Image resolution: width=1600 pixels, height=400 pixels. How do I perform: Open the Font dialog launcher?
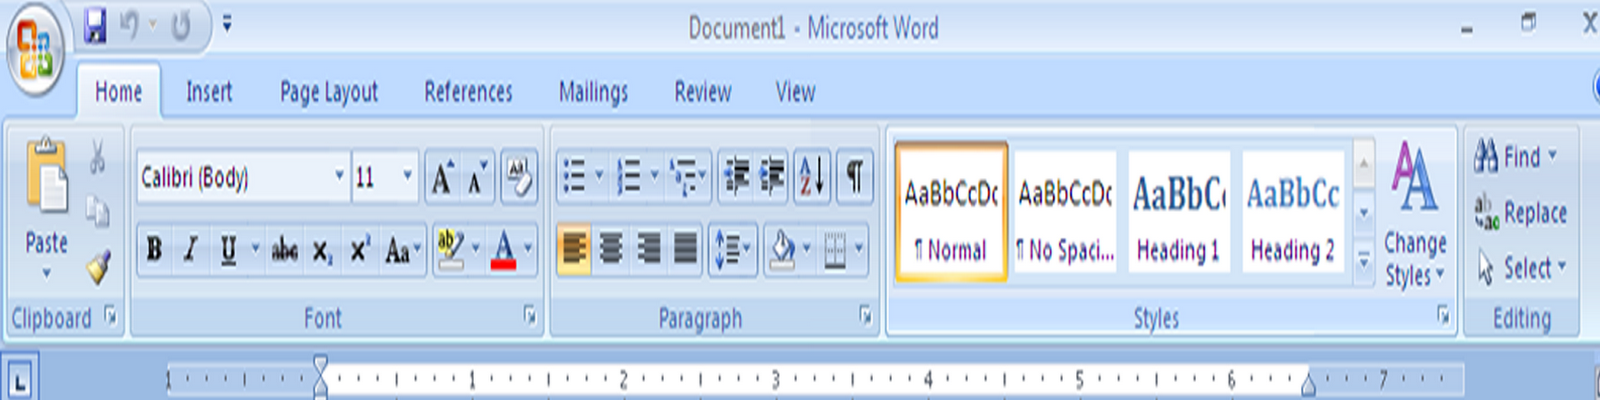pyautogui.click(x=529, y=317)
